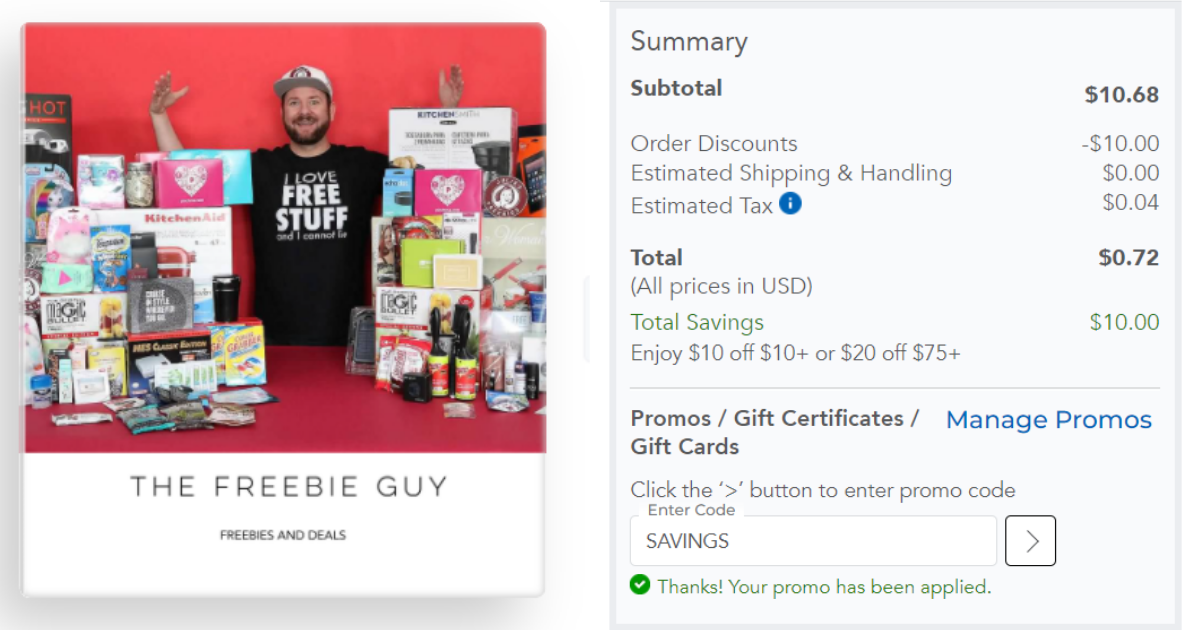Click the Order Discounts line
Screen dimensions: 1200x630
[713, 143]
